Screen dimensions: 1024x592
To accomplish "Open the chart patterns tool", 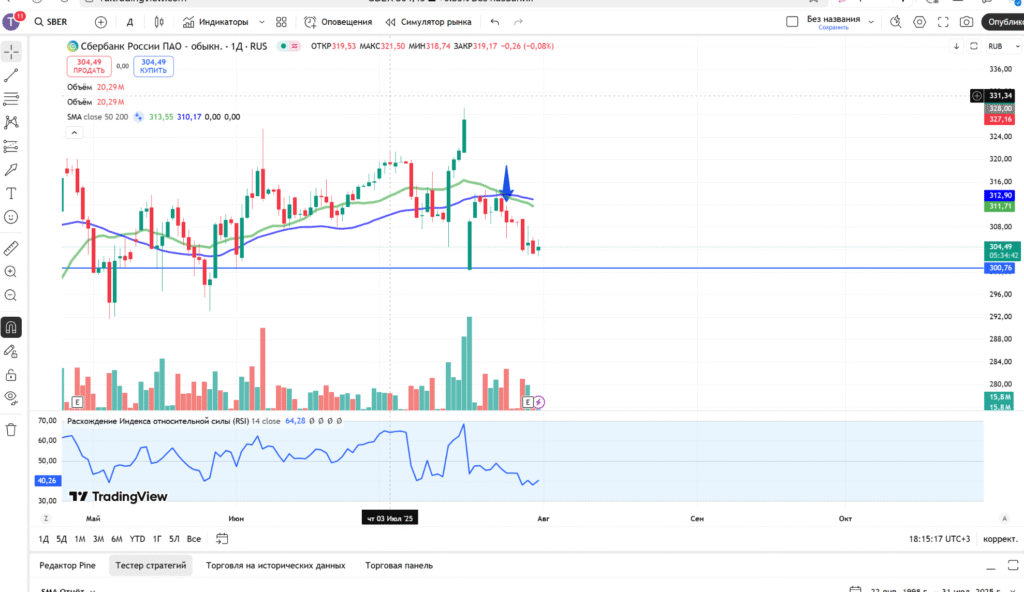I will point(11,122).
